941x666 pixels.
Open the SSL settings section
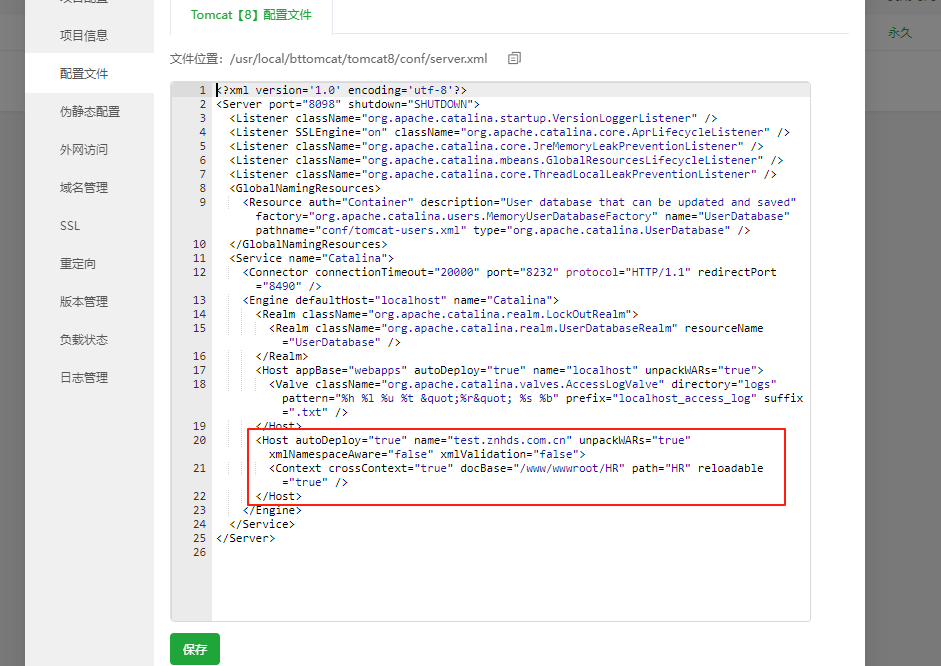[70, 226]
